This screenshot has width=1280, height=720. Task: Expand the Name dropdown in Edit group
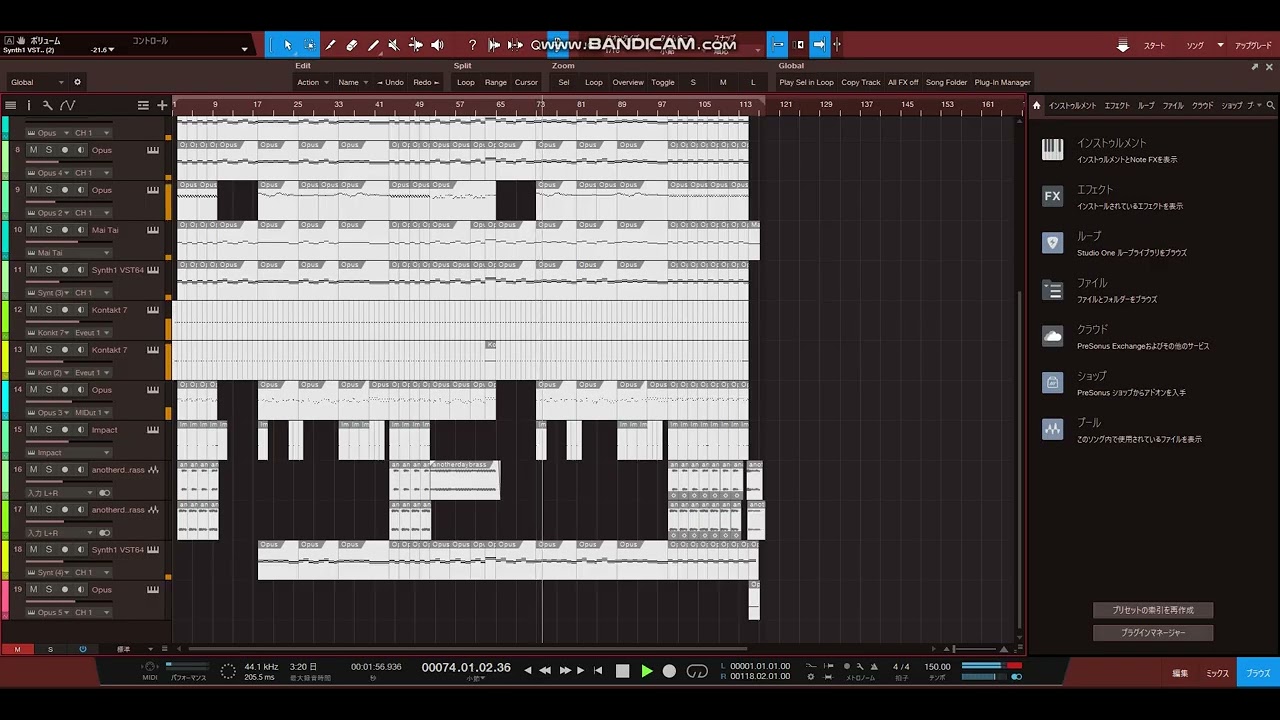click(x=351, y=82)
